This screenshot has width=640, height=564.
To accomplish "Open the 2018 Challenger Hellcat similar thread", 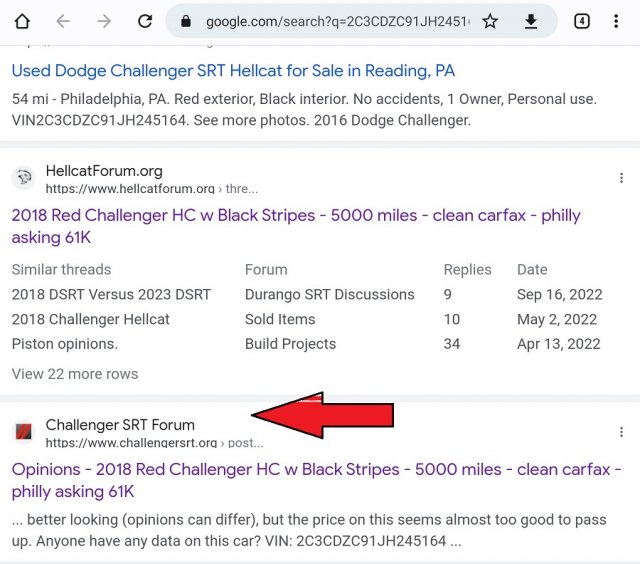I will (x=91, y=319).
